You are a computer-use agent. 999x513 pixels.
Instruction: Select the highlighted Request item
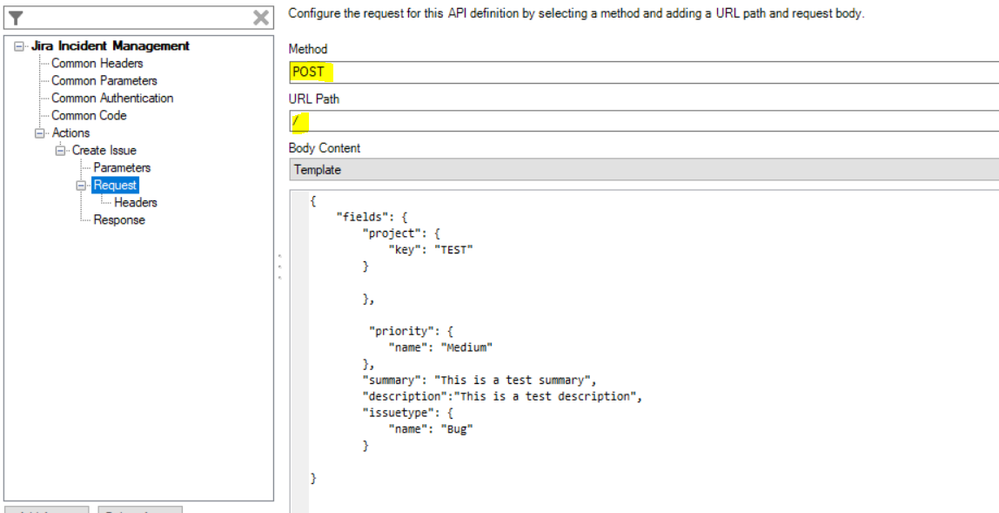[x=115, y=185]
